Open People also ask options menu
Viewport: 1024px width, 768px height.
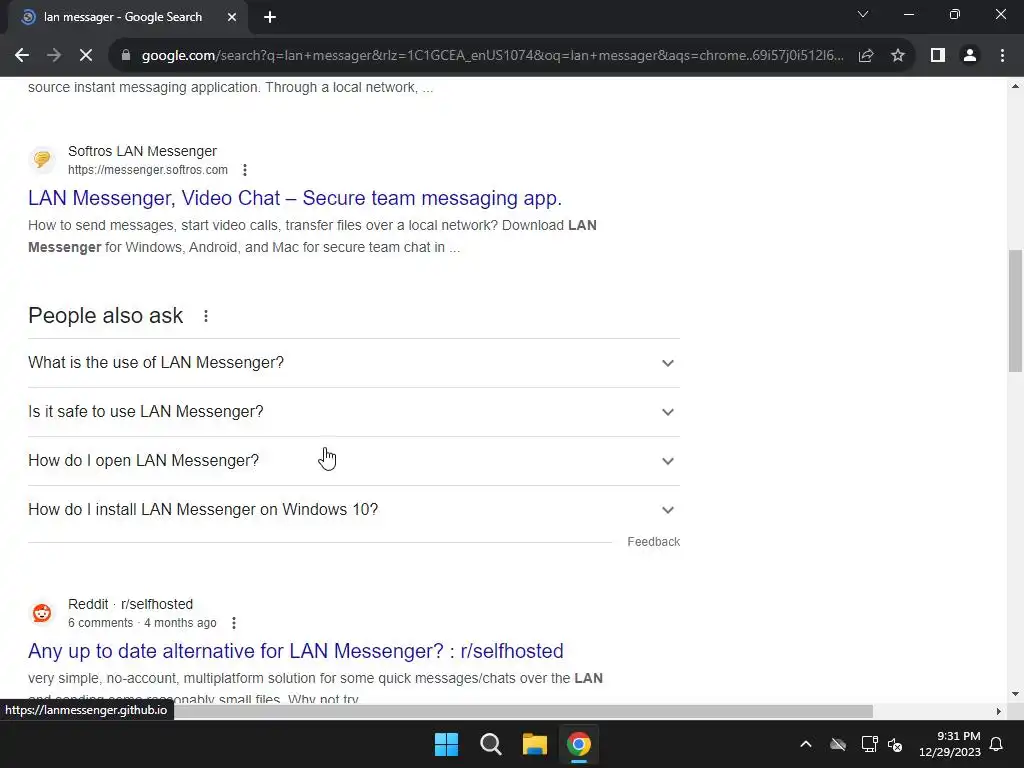[x=206, y=316]
